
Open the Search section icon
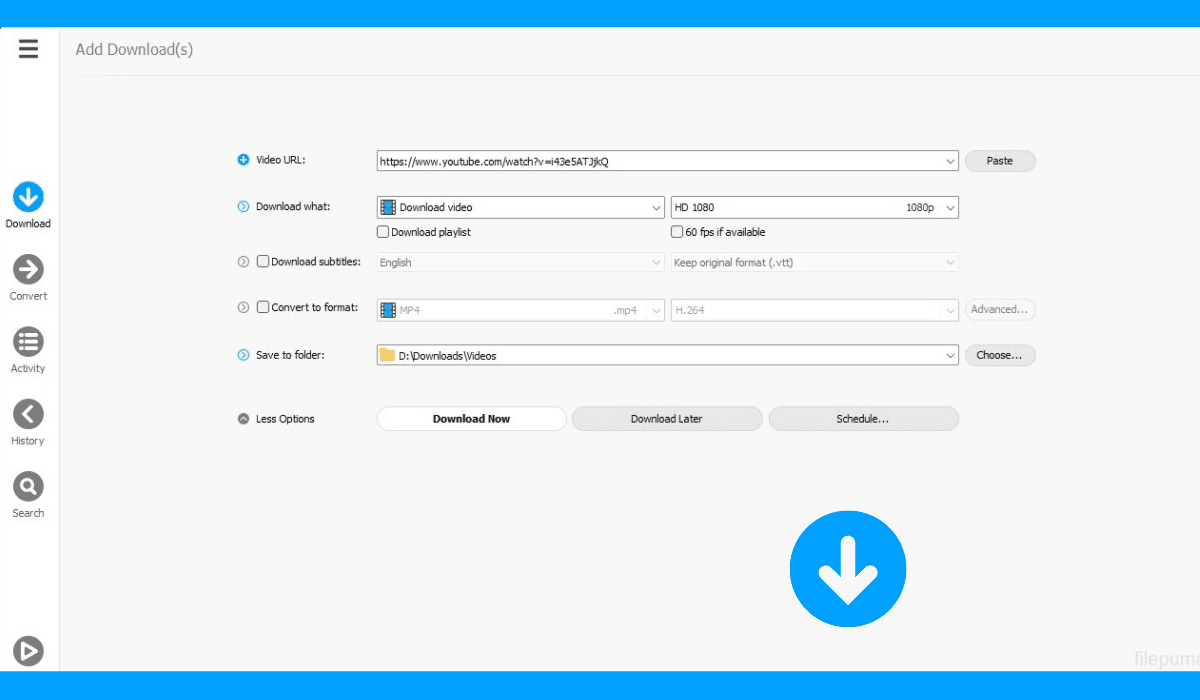[28, 486]
